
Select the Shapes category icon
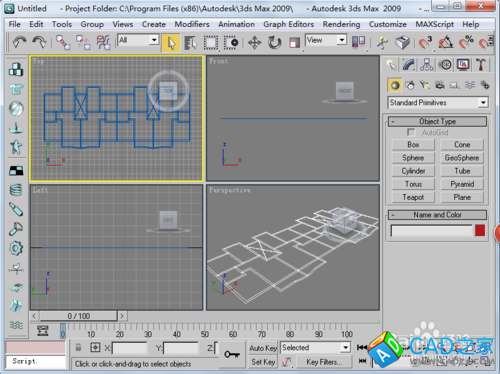410,85
